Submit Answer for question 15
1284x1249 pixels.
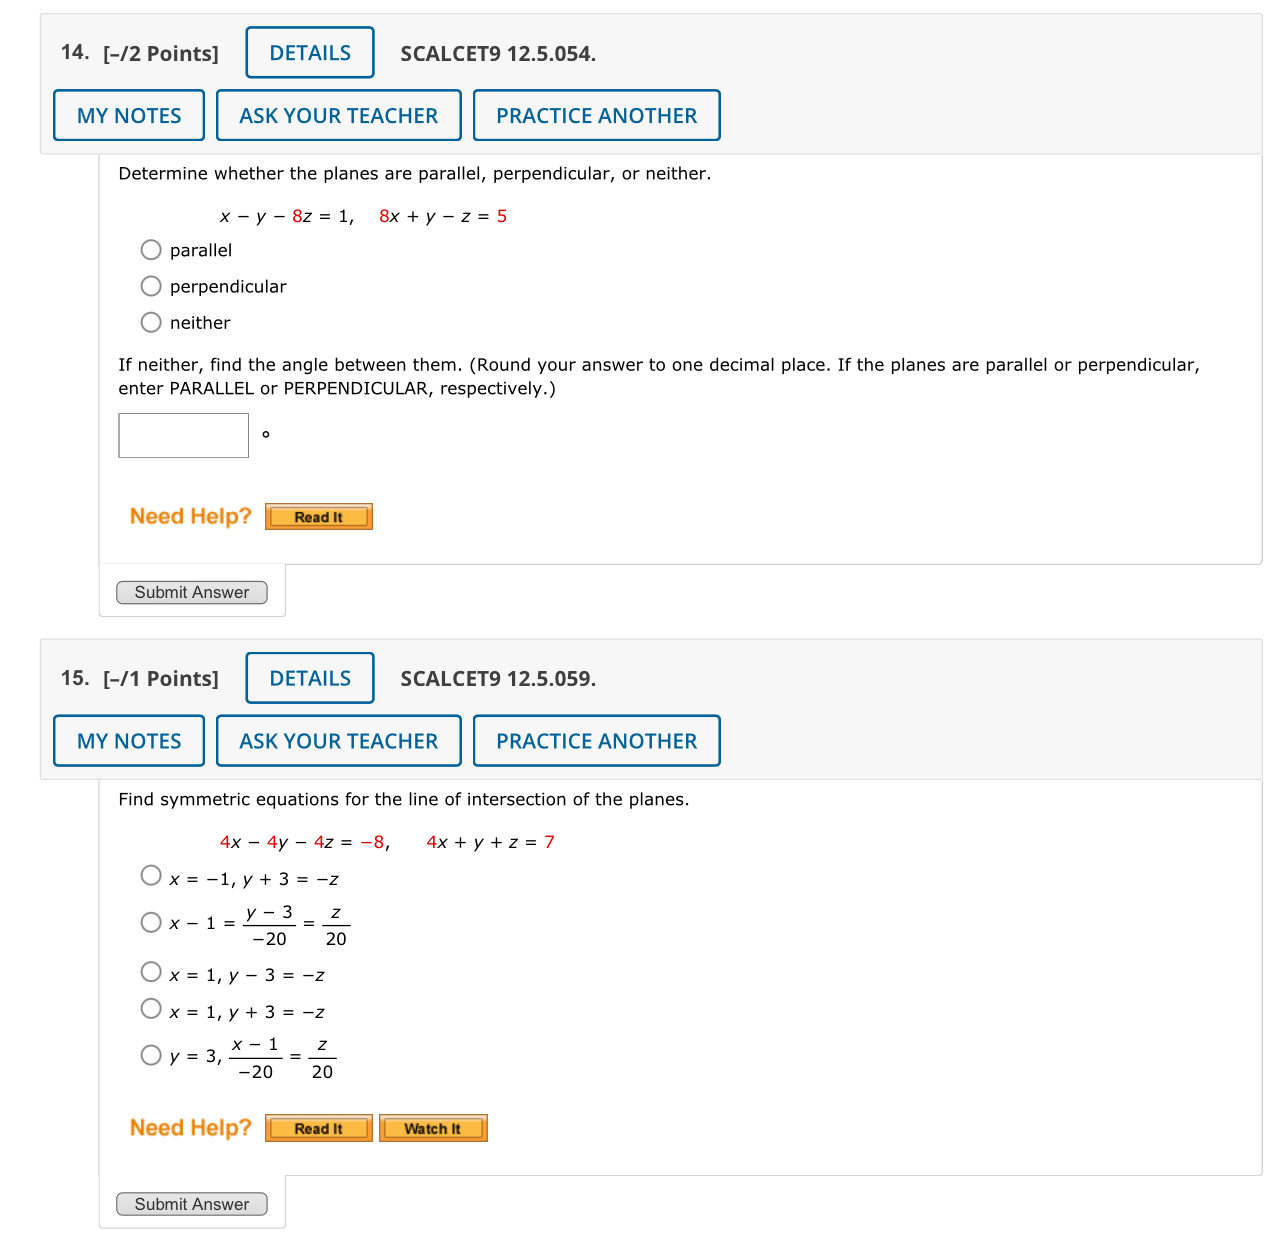[x=191, y=1204]
